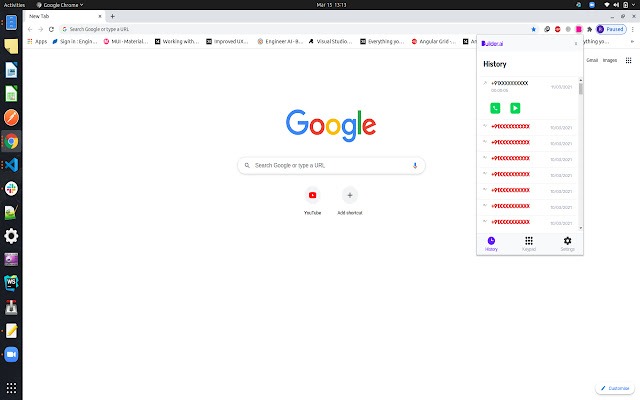This screenshot has width=640, height=400.
Task: Open the Apps bookmark shortcut
Action: [x=37, y=41]
